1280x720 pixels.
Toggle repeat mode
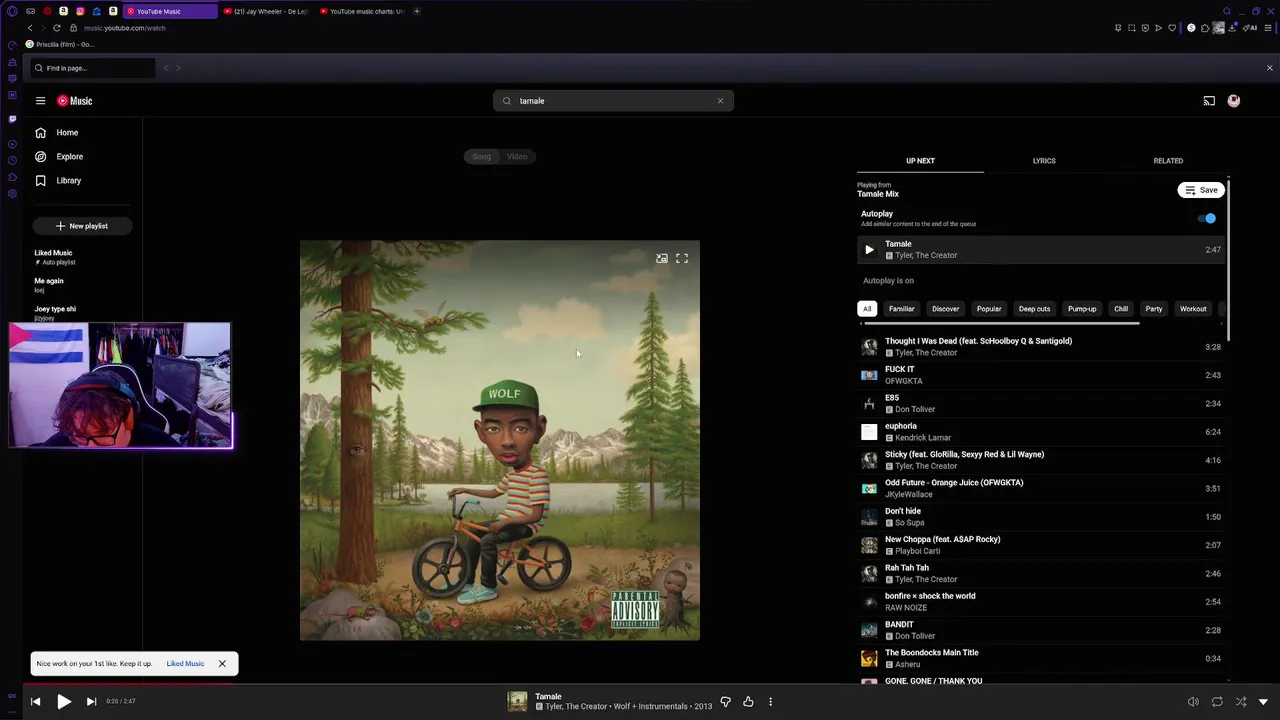(x=1217, y=702)
